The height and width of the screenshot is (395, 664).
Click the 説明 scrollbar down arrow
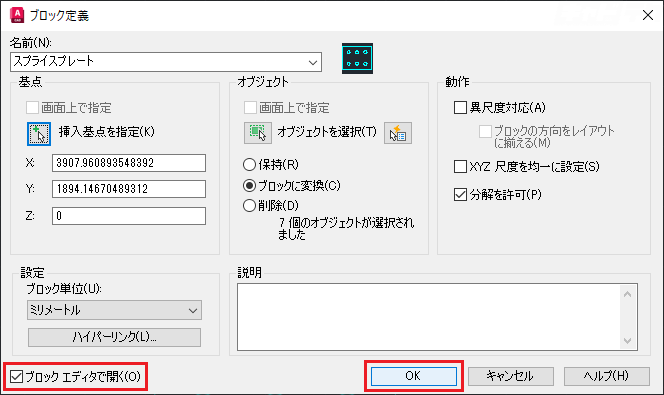tap(628, 340)
